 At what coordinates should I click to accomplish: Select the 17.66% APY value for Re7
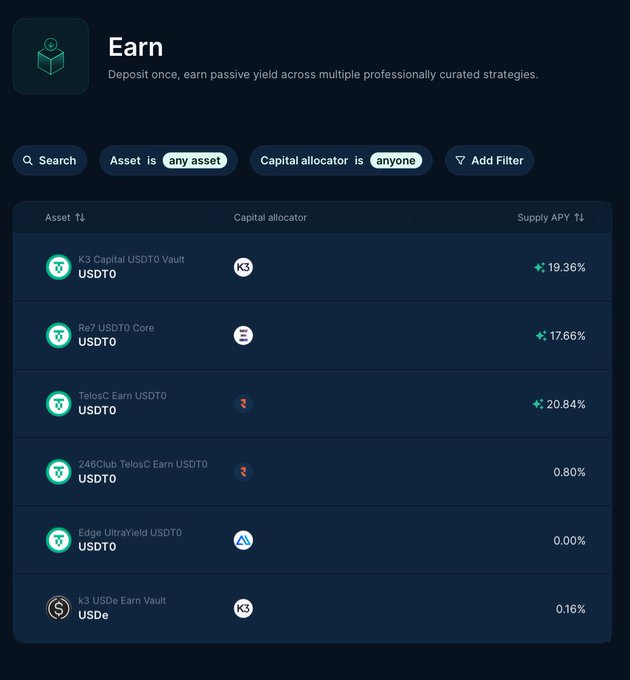click(567, 336)
